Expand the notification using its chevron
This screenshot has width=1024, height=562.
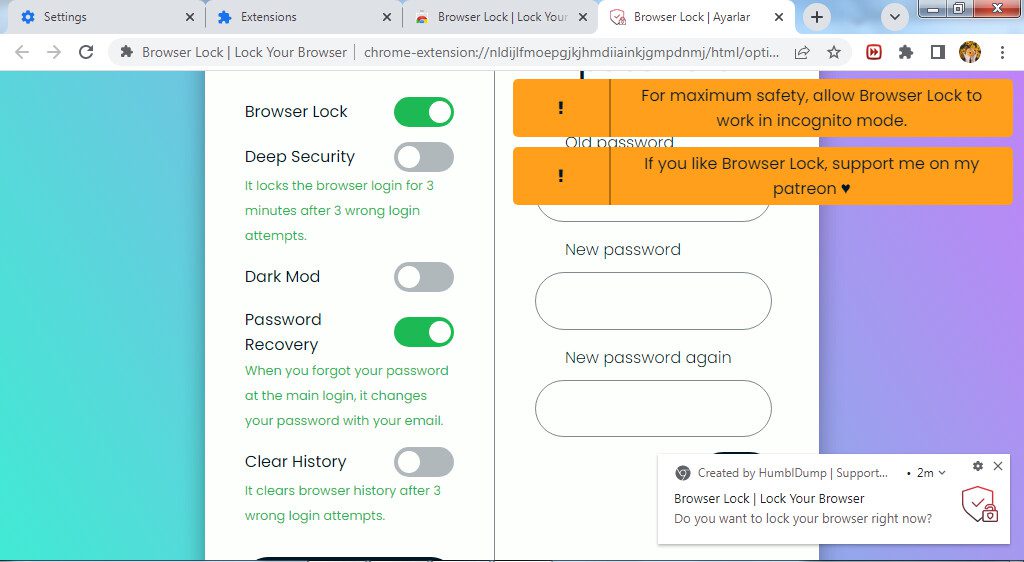point(942,473)
